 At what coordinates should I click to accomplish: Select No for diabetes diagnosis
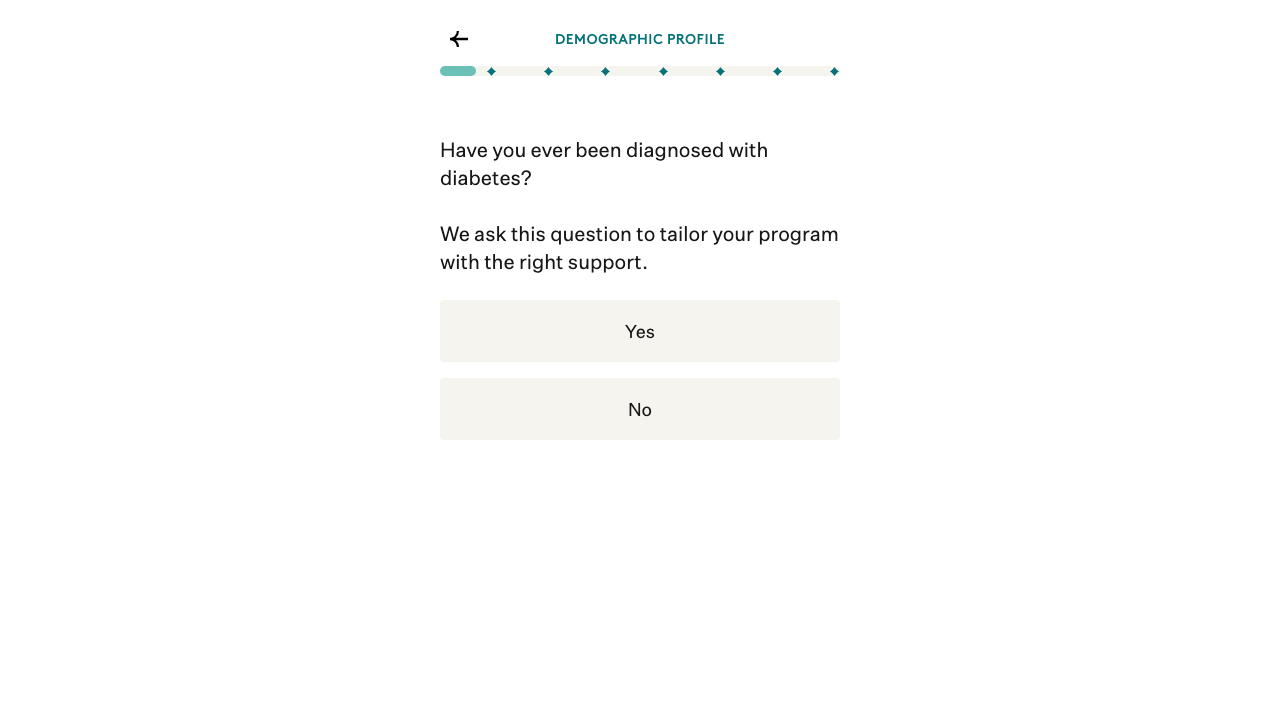(x=640, y=409)
